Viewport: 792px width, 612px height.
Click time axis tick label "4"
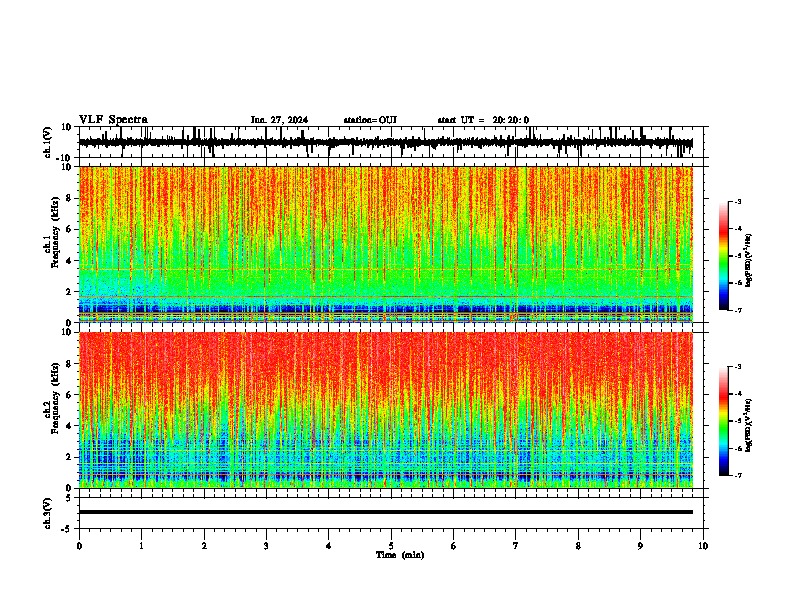tap(329, 546)
